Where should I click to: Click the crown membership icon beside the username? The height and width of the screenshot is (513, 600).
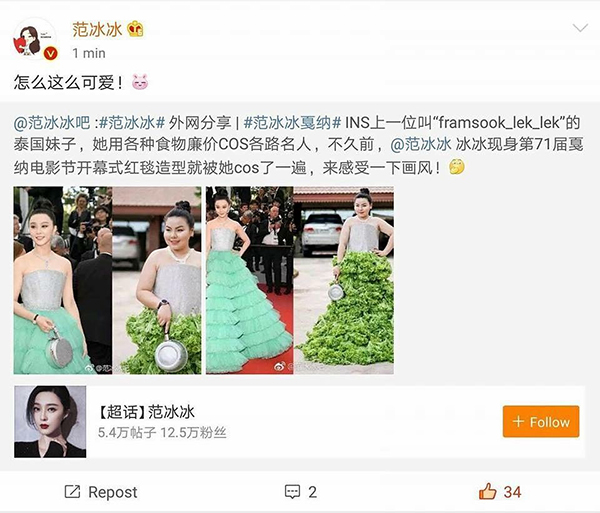click(x=135, y=29)
